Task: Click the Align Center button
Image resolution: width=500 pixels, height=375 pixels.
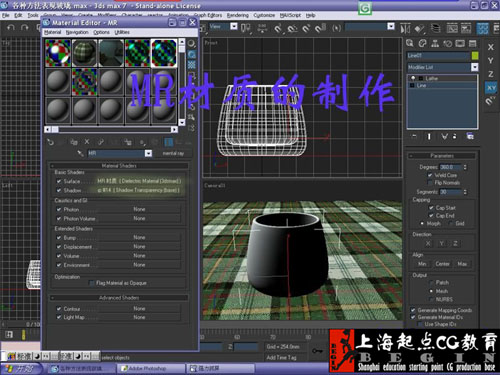Action: click(x=442, y=264)
